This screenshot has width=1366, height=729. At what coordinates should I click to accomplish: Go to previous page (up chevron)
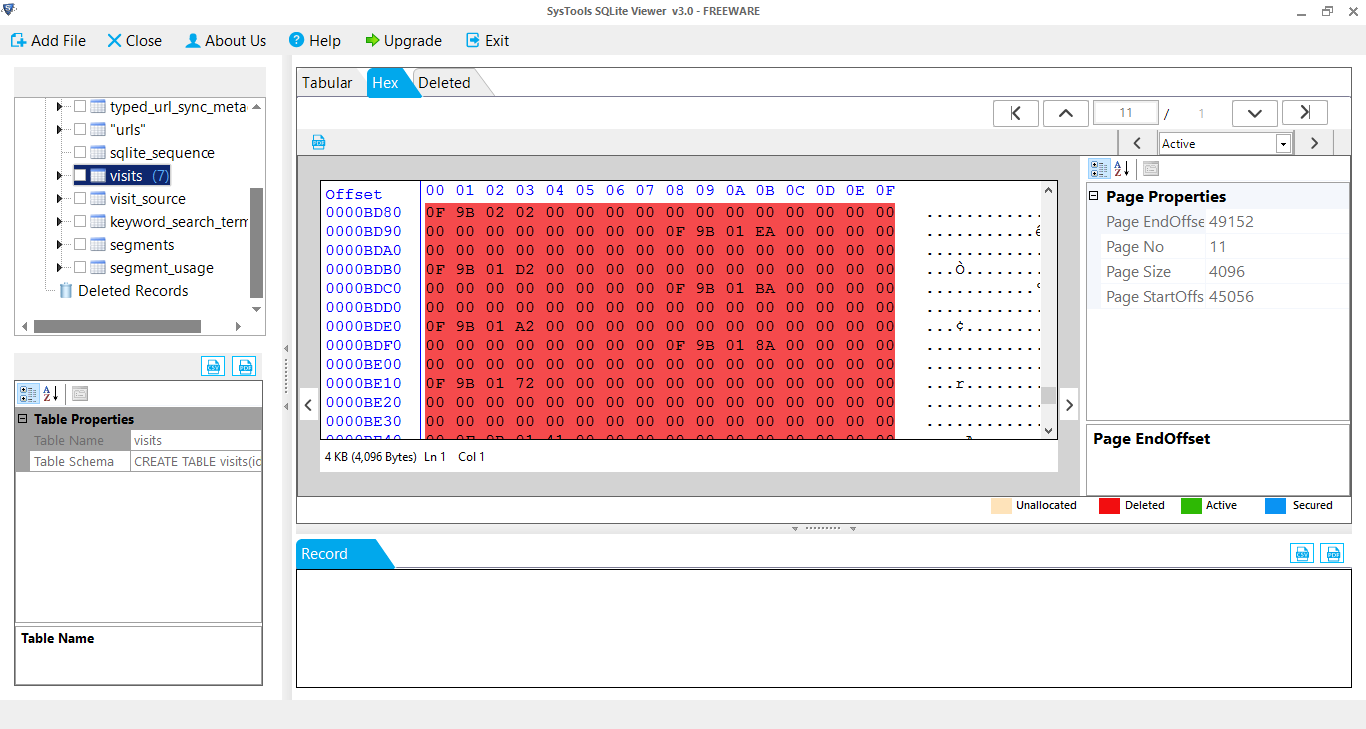coord(1066,113)
